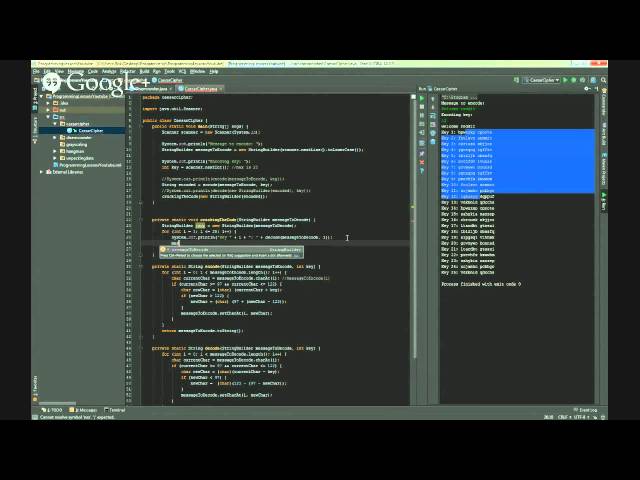Open the Build menu
The height and width of the screenshot is (480, 640).
144,71
